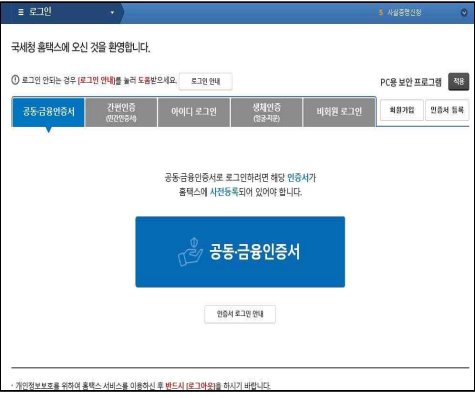Select the 공동·금융인증서 tab
This screenshot has height=398, width=475.
(x=49, y=112)
